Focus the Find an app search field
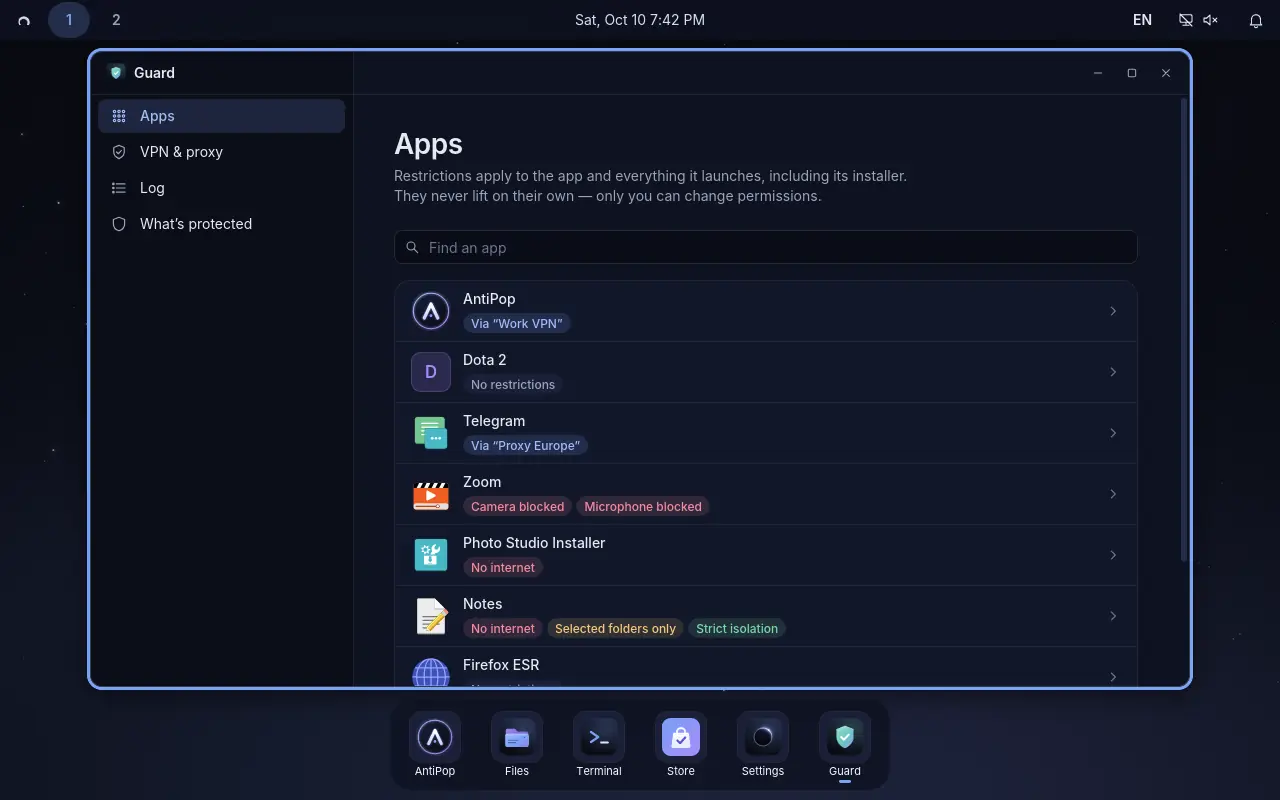The width and height of the screenshot is (1280, 800). (766, 248)
